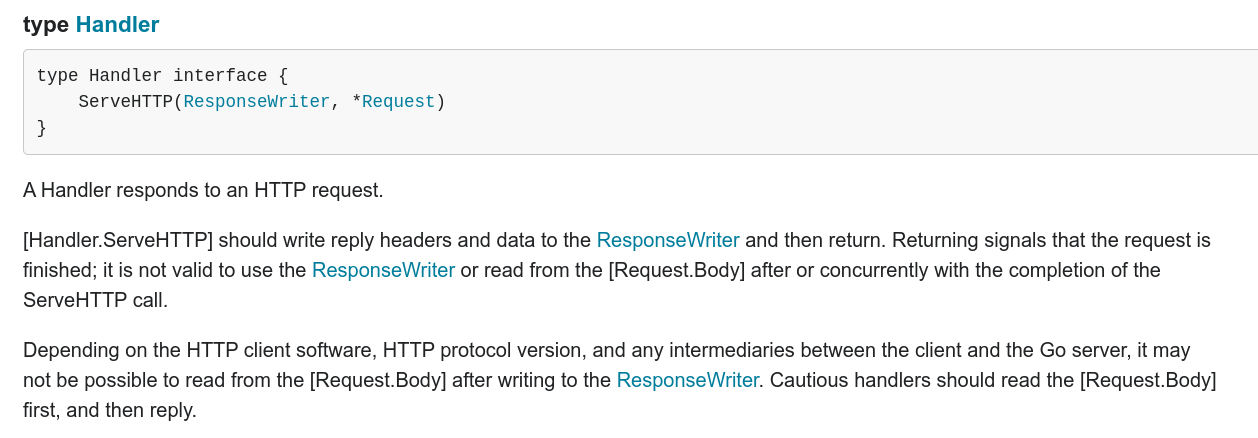Screen dimensions: 1258x438
Task: Click the word 'type' in the heading
Action: [x=46, y=25]
